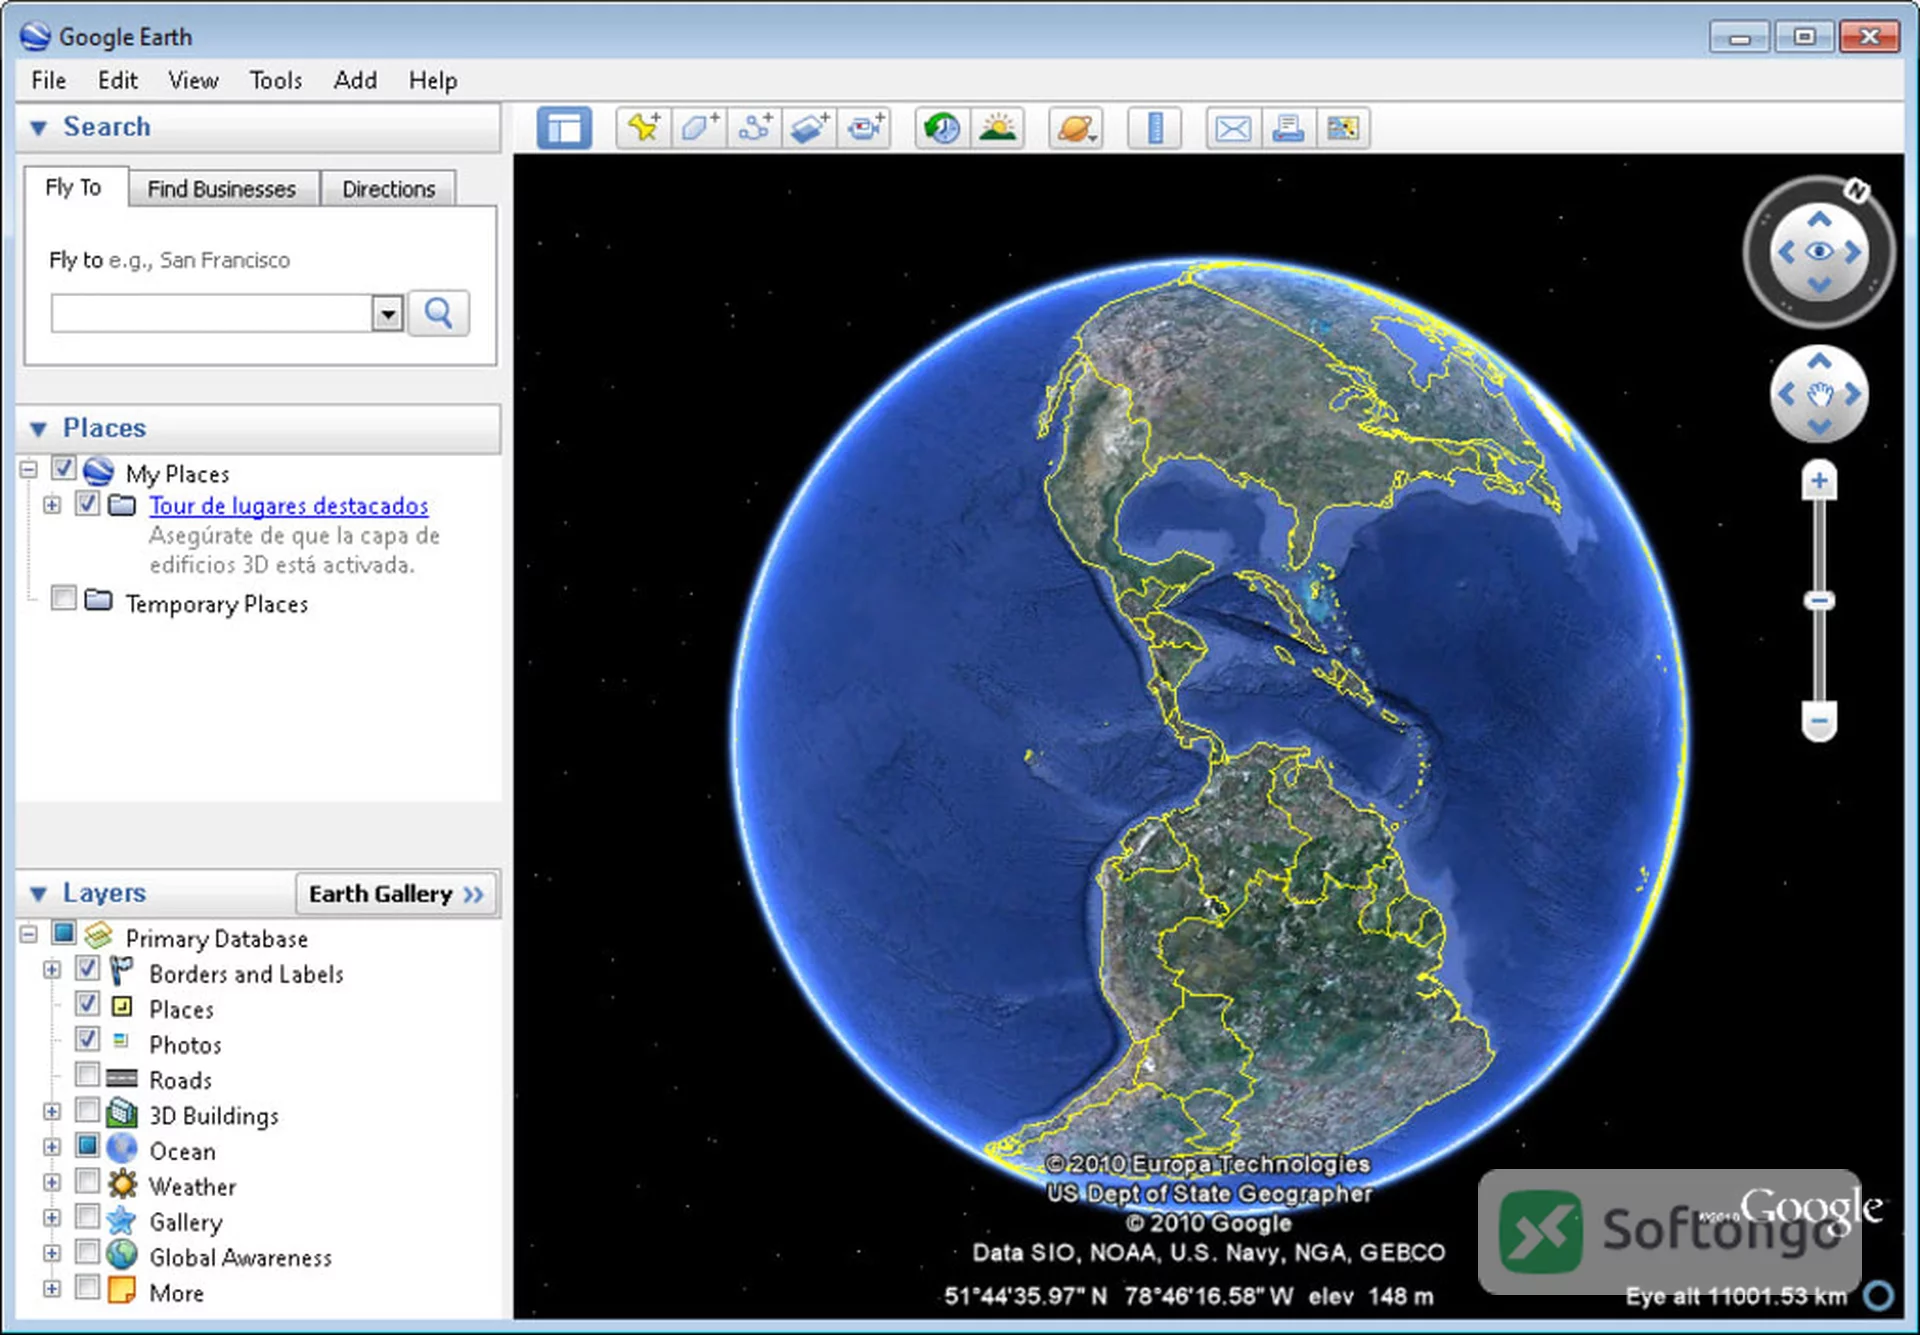1920x1335 pixels.
Task: Print the current view icon
Action: (1288, 128)
